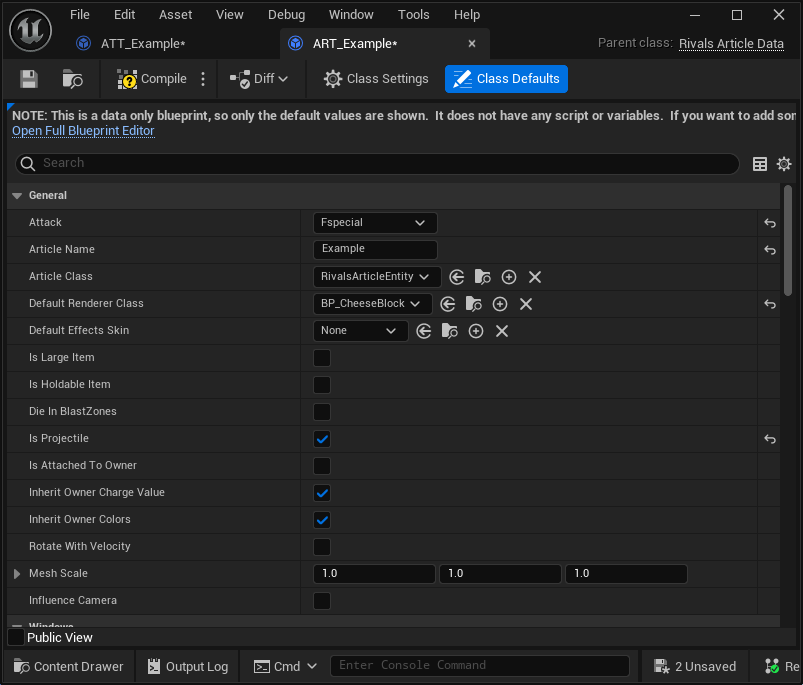The image size is (803, 685).
Task: Open the Asset menu
Action: (175, 15)
